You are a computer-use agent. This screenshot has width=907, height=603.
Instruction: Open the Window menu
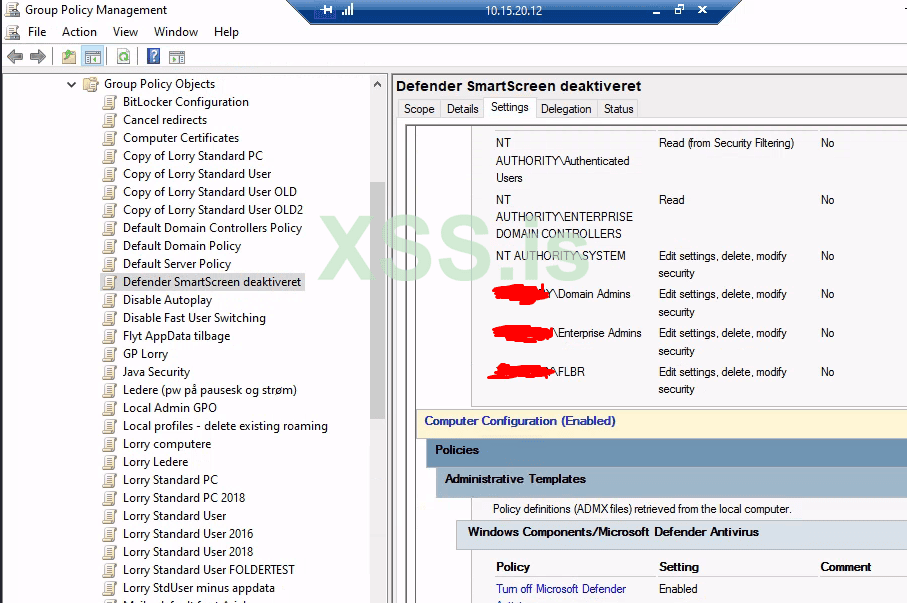[176, 32]
